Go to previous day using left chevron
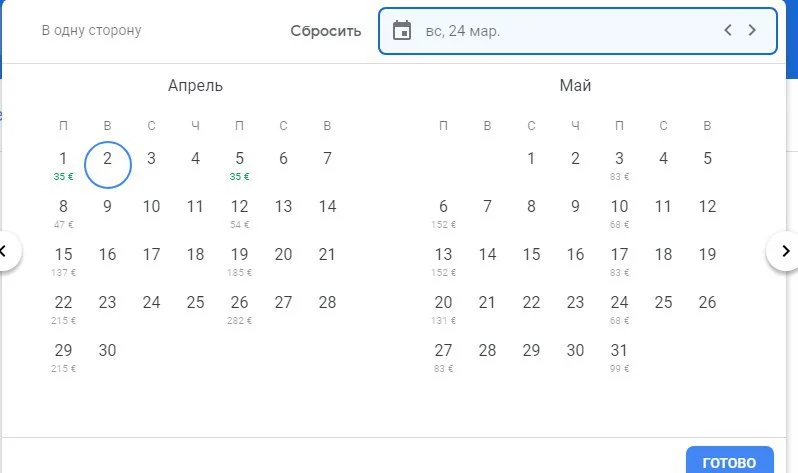Viewport: 798px width, 473px height. tap(729, 30)
